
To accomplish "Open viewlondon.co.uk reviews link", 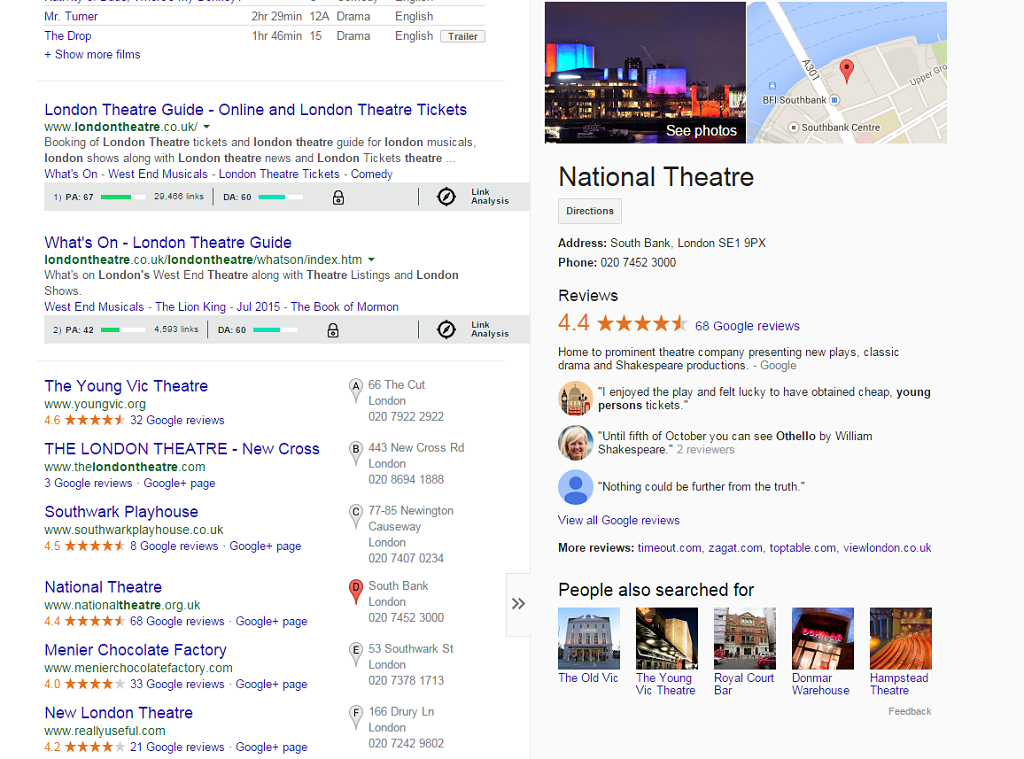I will [887, 548].
